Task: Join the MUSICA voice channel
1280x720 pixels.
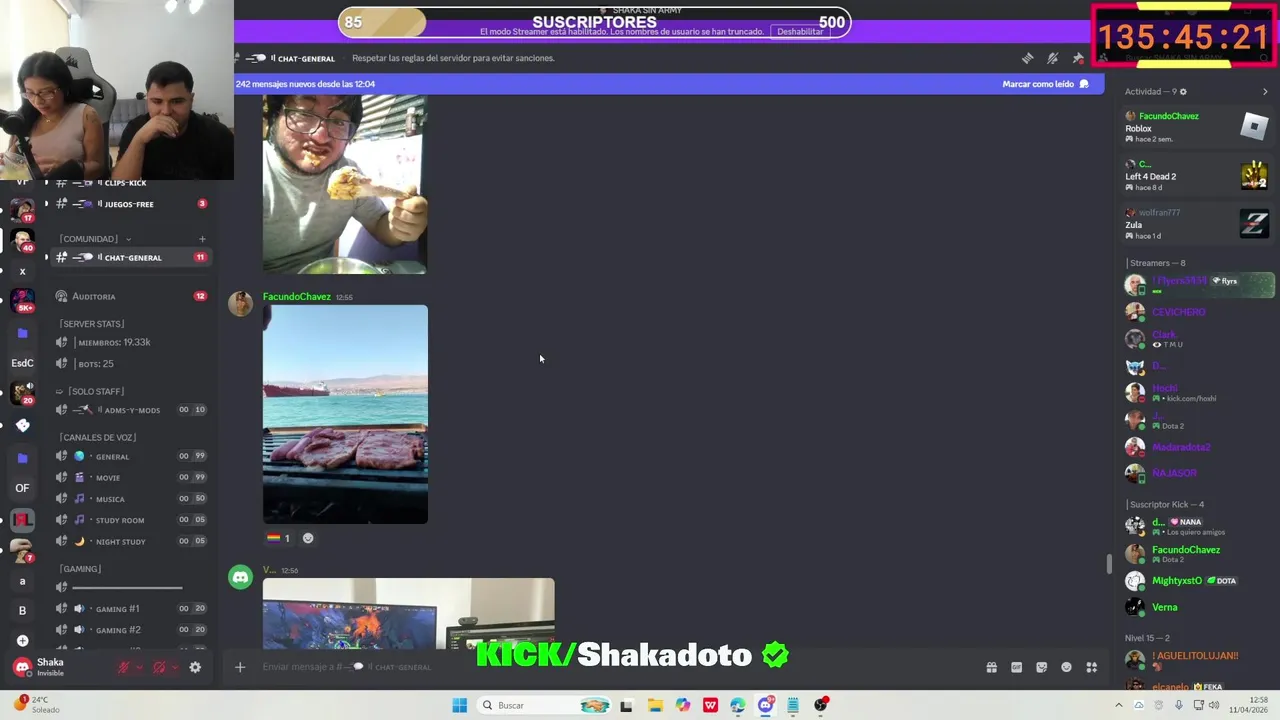Action: [130, 499]
